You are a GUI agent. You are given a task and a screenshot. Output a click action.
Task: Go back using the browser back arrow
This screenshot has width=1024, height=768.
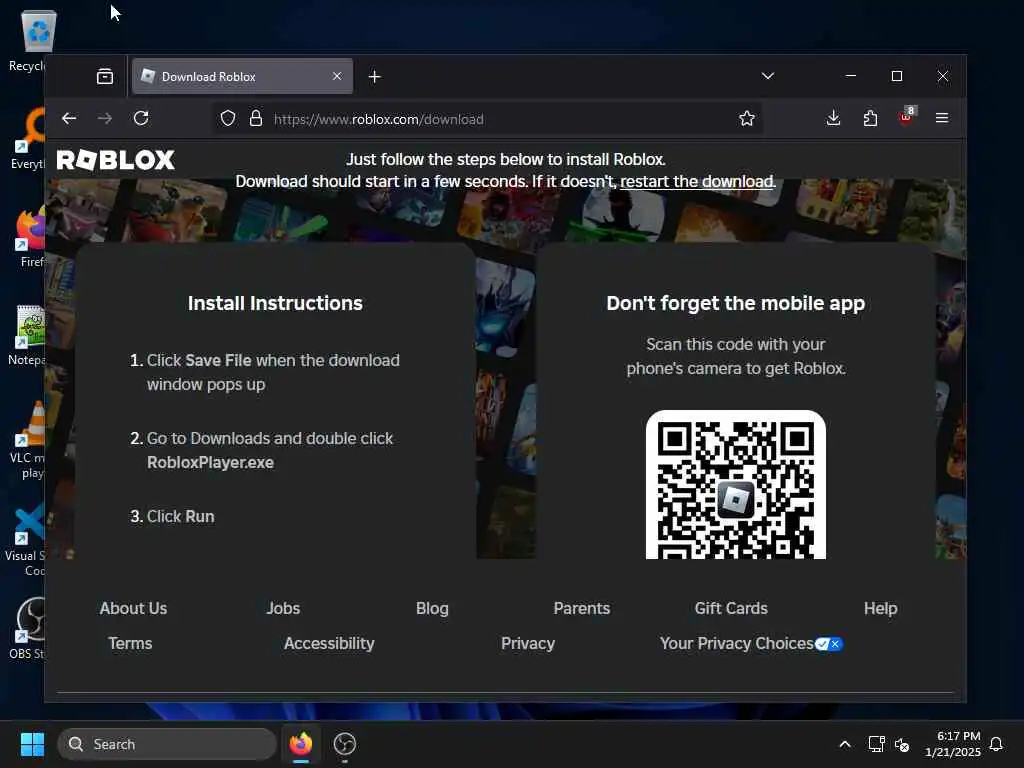tap(69, 118)
